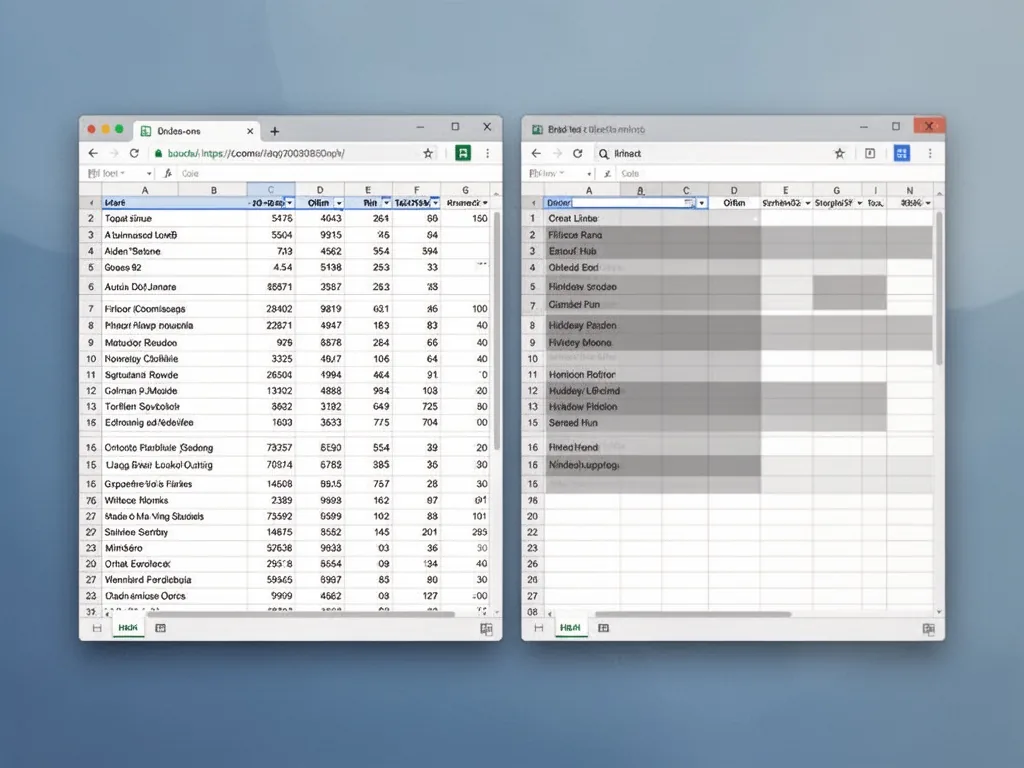
Task: Go forward in the left browser window
Action: click(114, 153)
